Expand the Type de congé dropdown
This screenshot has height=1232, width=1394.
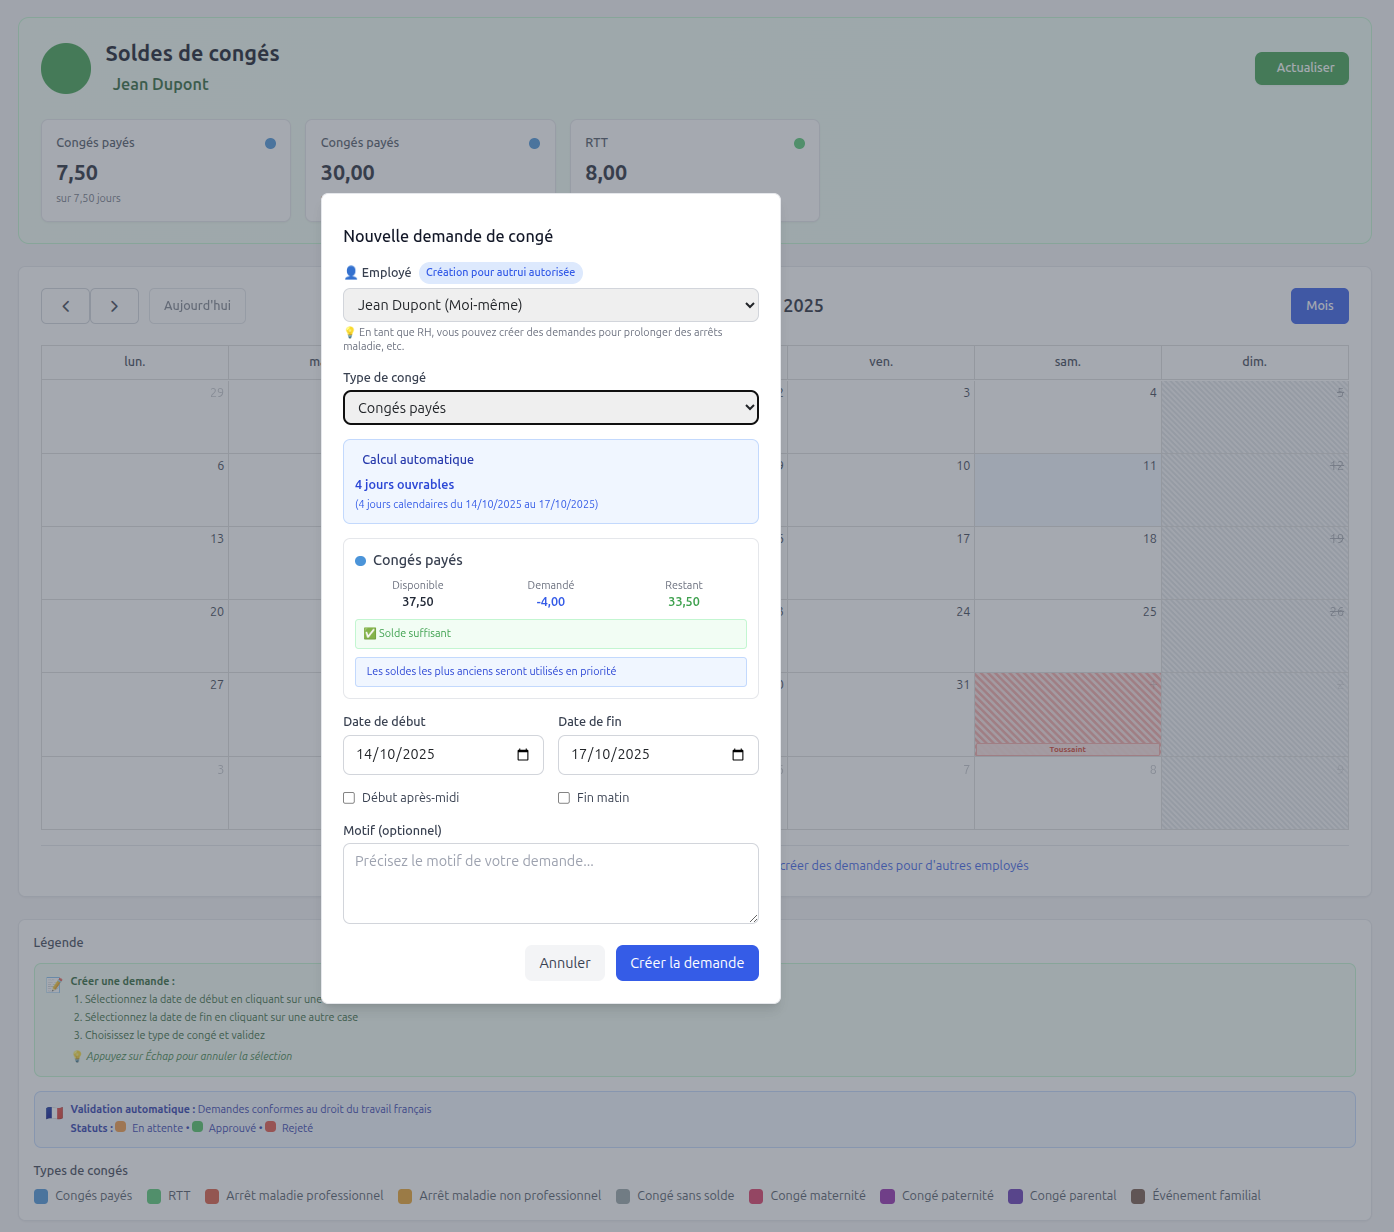click(550, 408)
